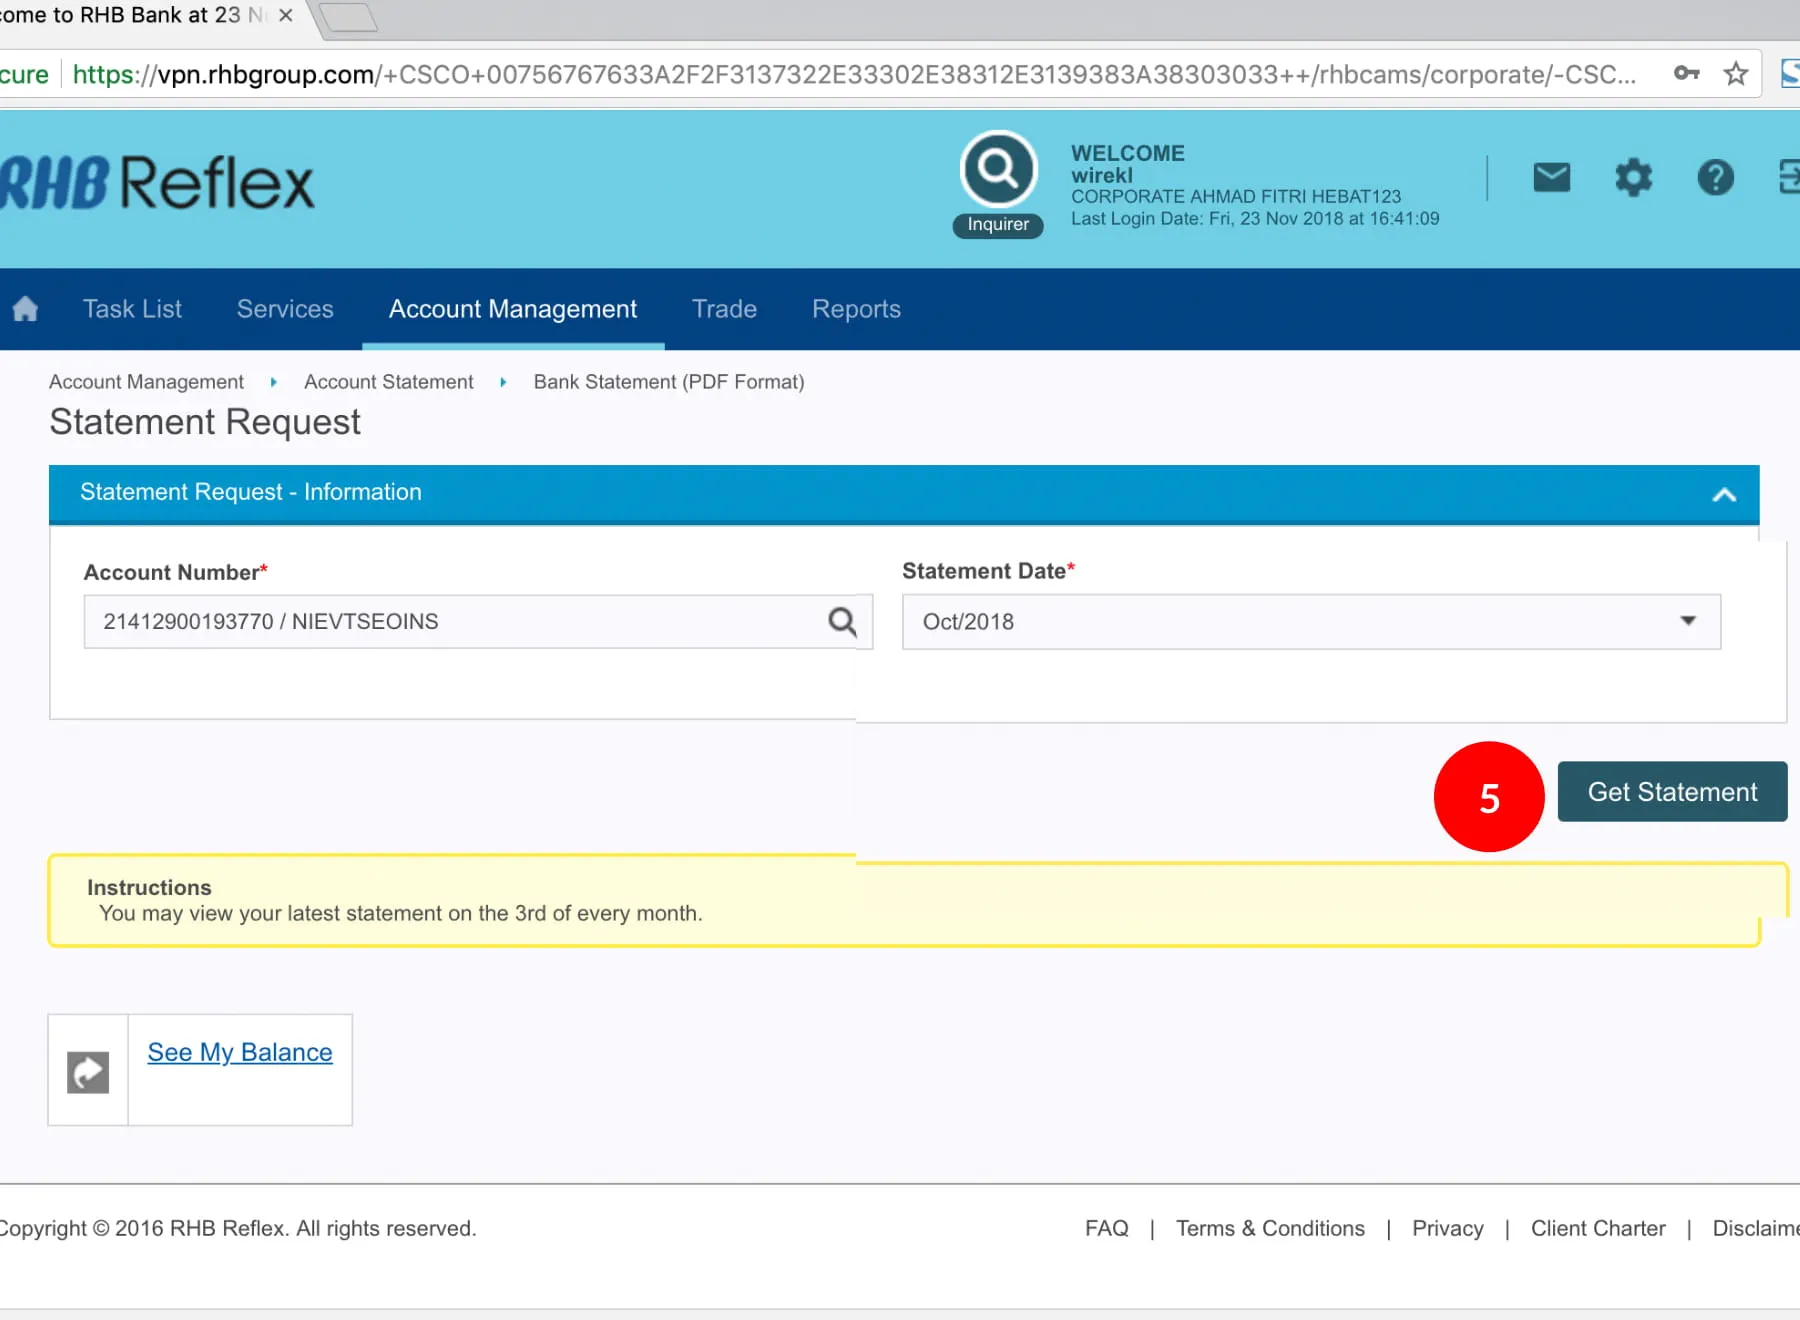This screenshot has width=1800, height=1320.
Task: Open the mail envelope icon
Action: pos(1551,178)
